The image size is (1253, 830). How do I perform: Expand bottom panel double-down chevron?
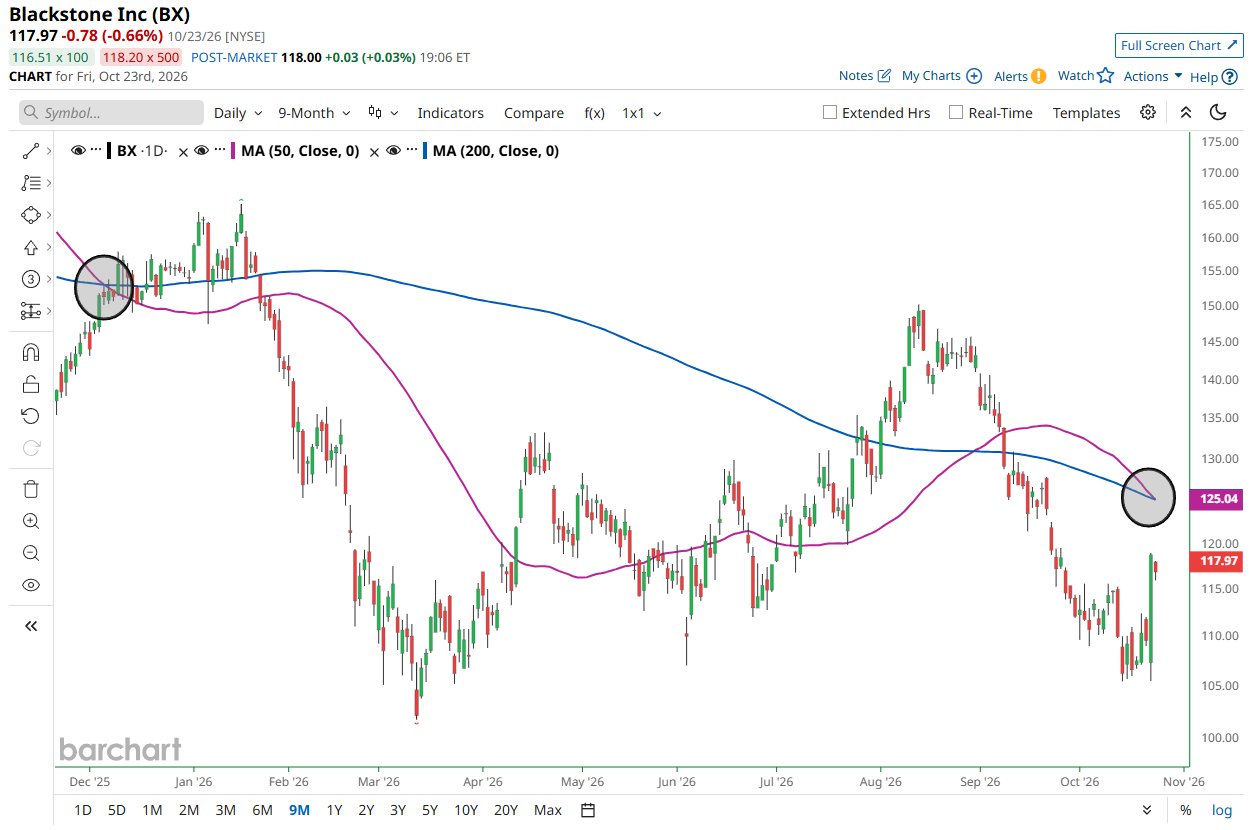1147,810
